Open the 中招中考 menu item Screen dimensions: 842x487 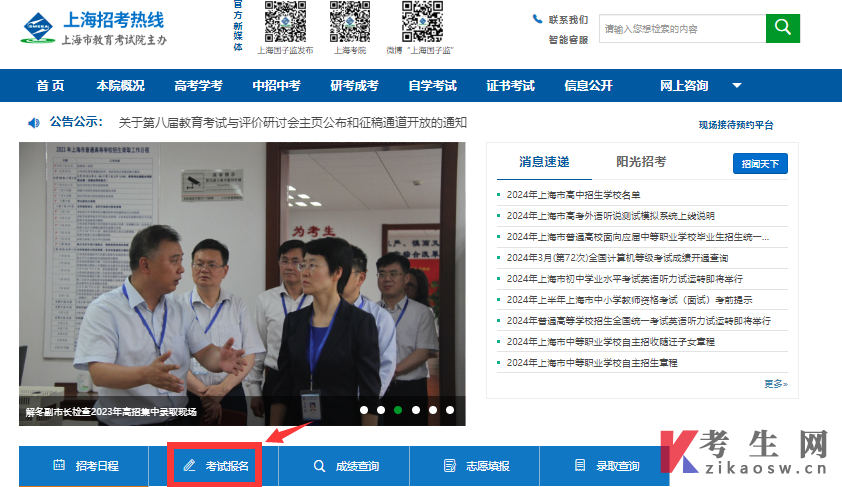pos(277,85)
